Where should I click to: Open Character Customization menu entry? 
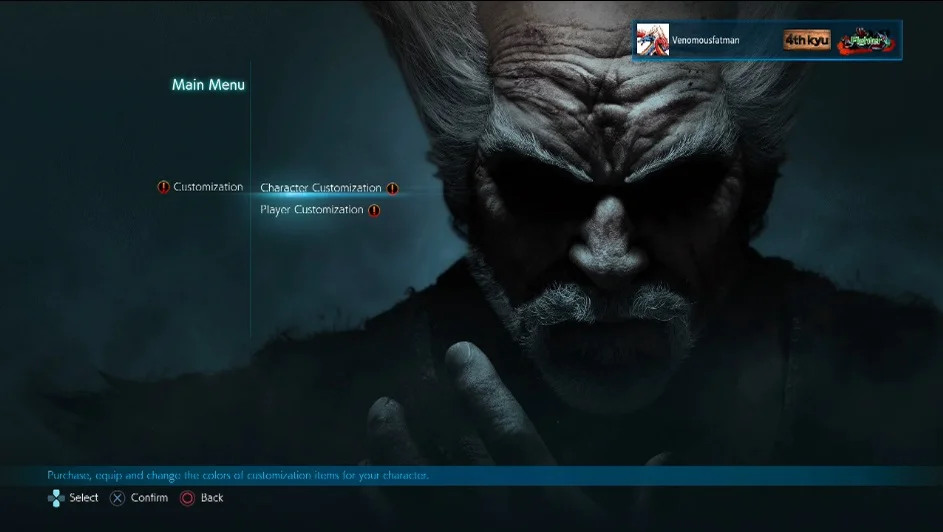[x=321, y=188]
